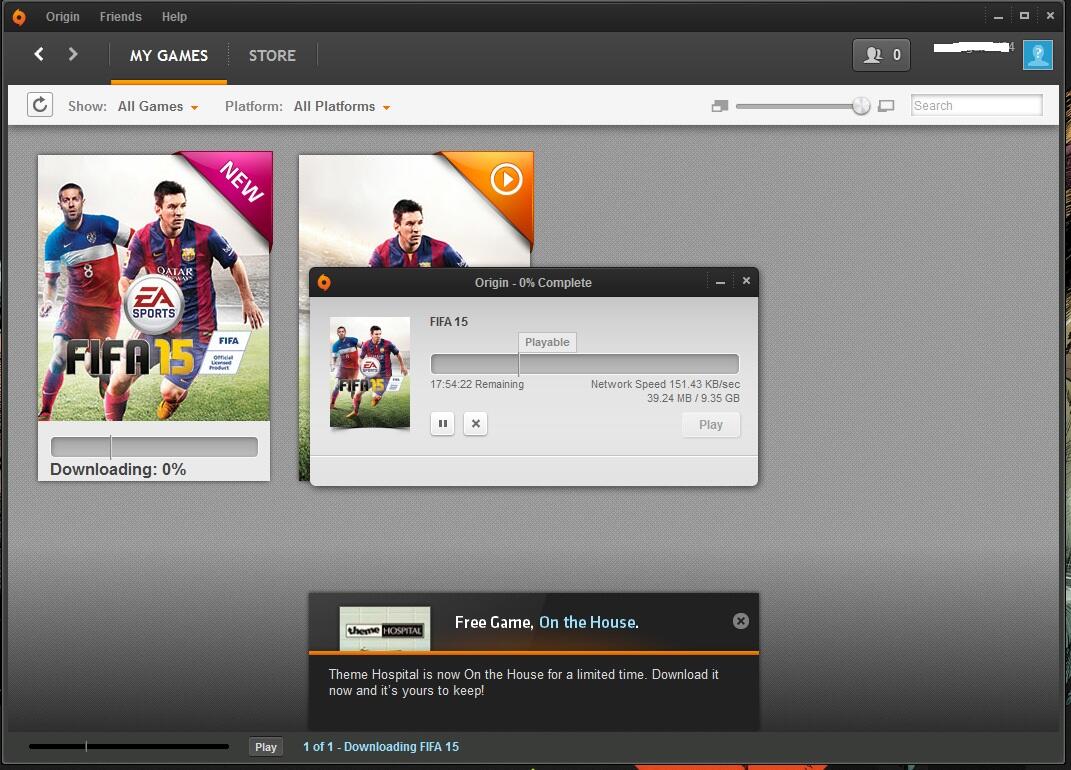
Task: Cancel the FIFA 15 download
Action: (x=475, y=424)
